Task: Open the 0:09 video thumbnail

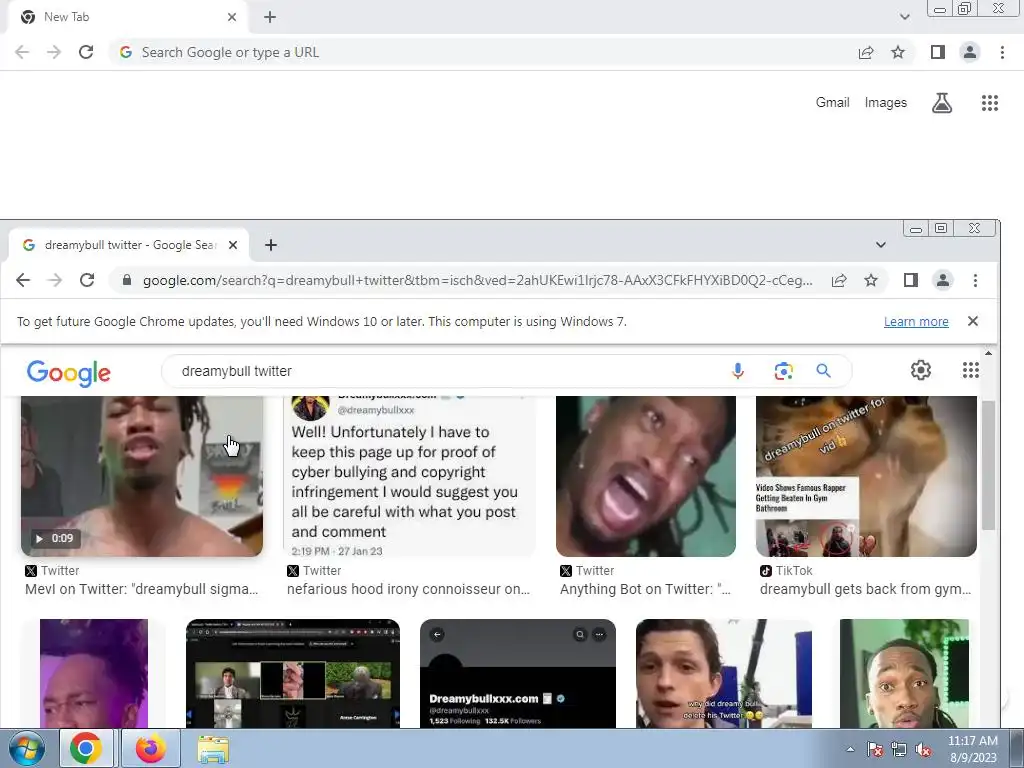Action: pyautogui.click(x=142, y=476)
